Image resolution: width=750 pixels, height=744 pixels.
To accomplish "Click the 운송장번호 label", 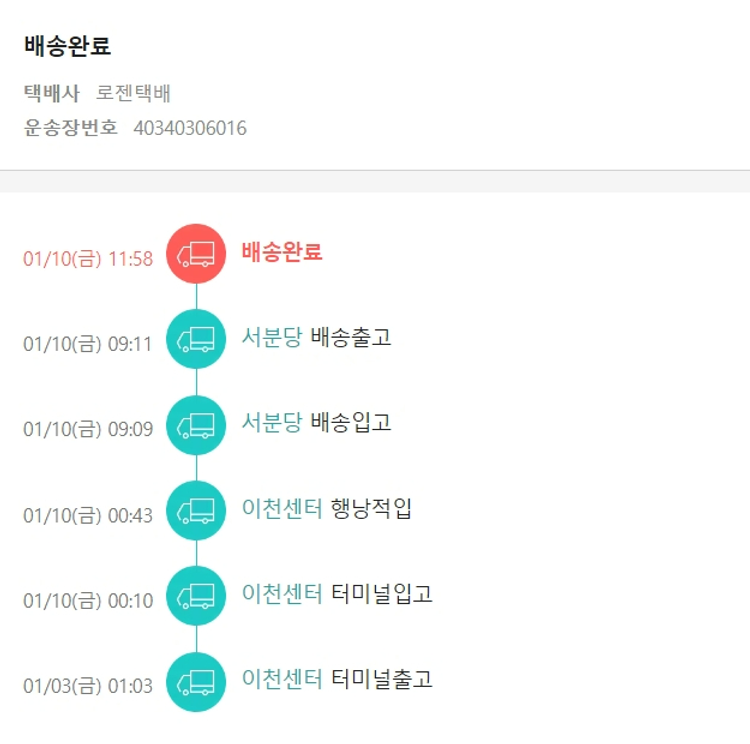I will (71, 128).
